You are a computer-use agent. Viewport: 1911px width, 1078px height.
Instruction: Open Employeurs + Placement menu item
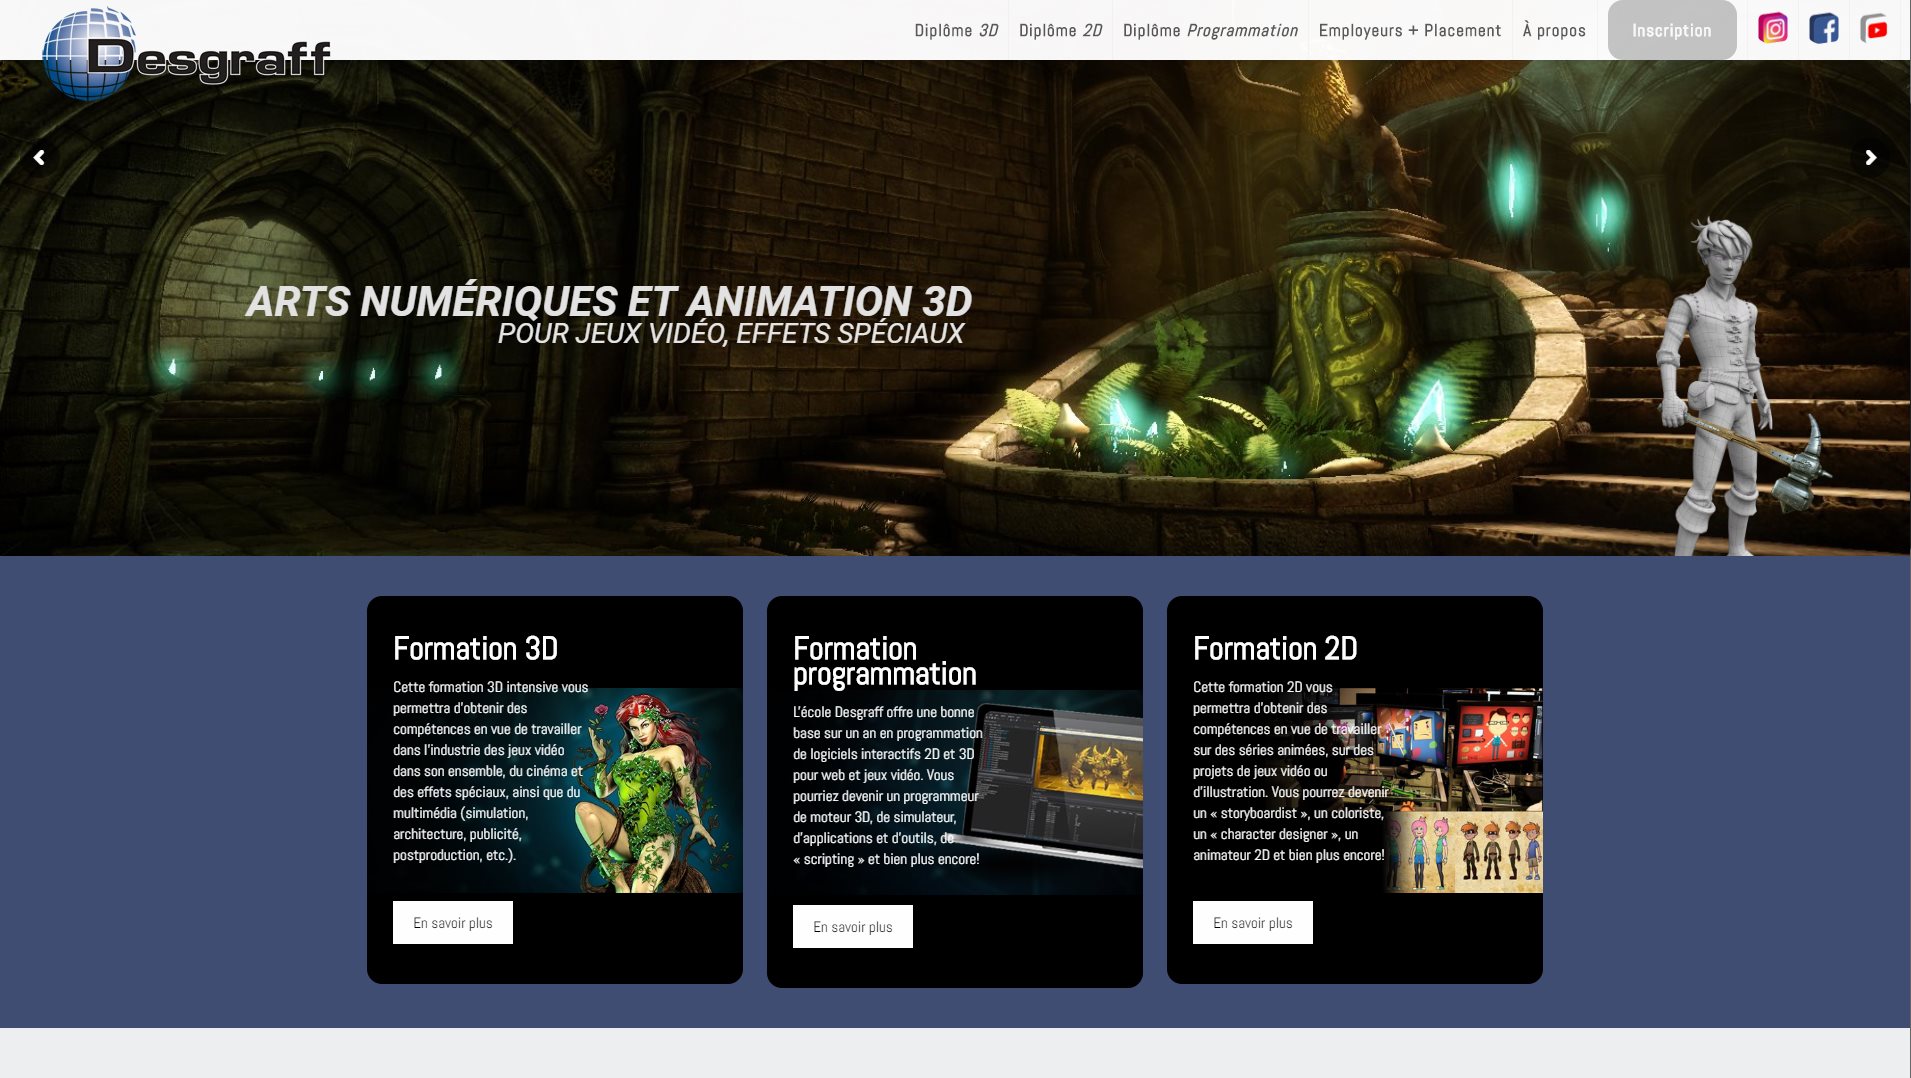click(1410, 30)
